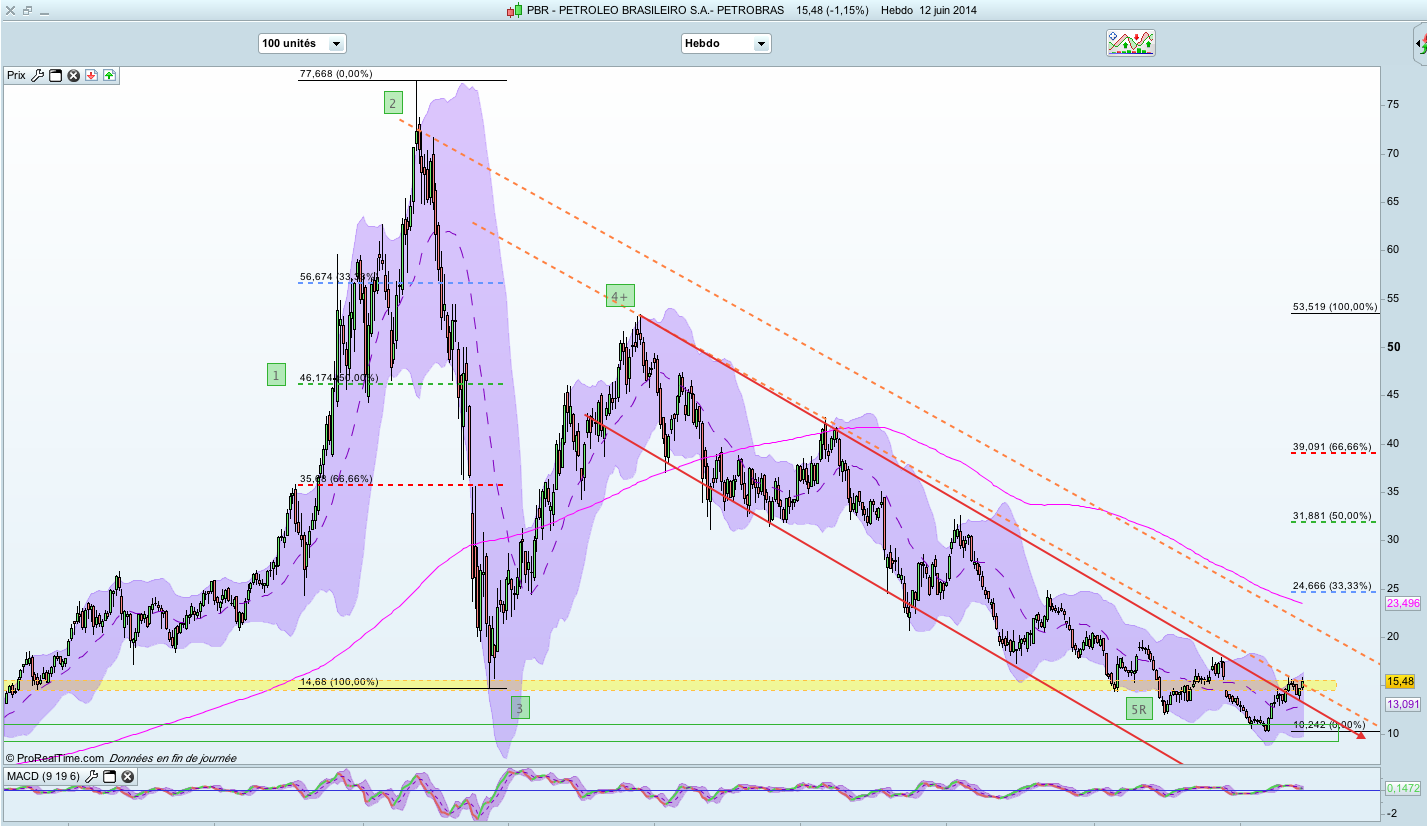
Task: Click the green wave label 2 marker
Action: pos(393,102)
